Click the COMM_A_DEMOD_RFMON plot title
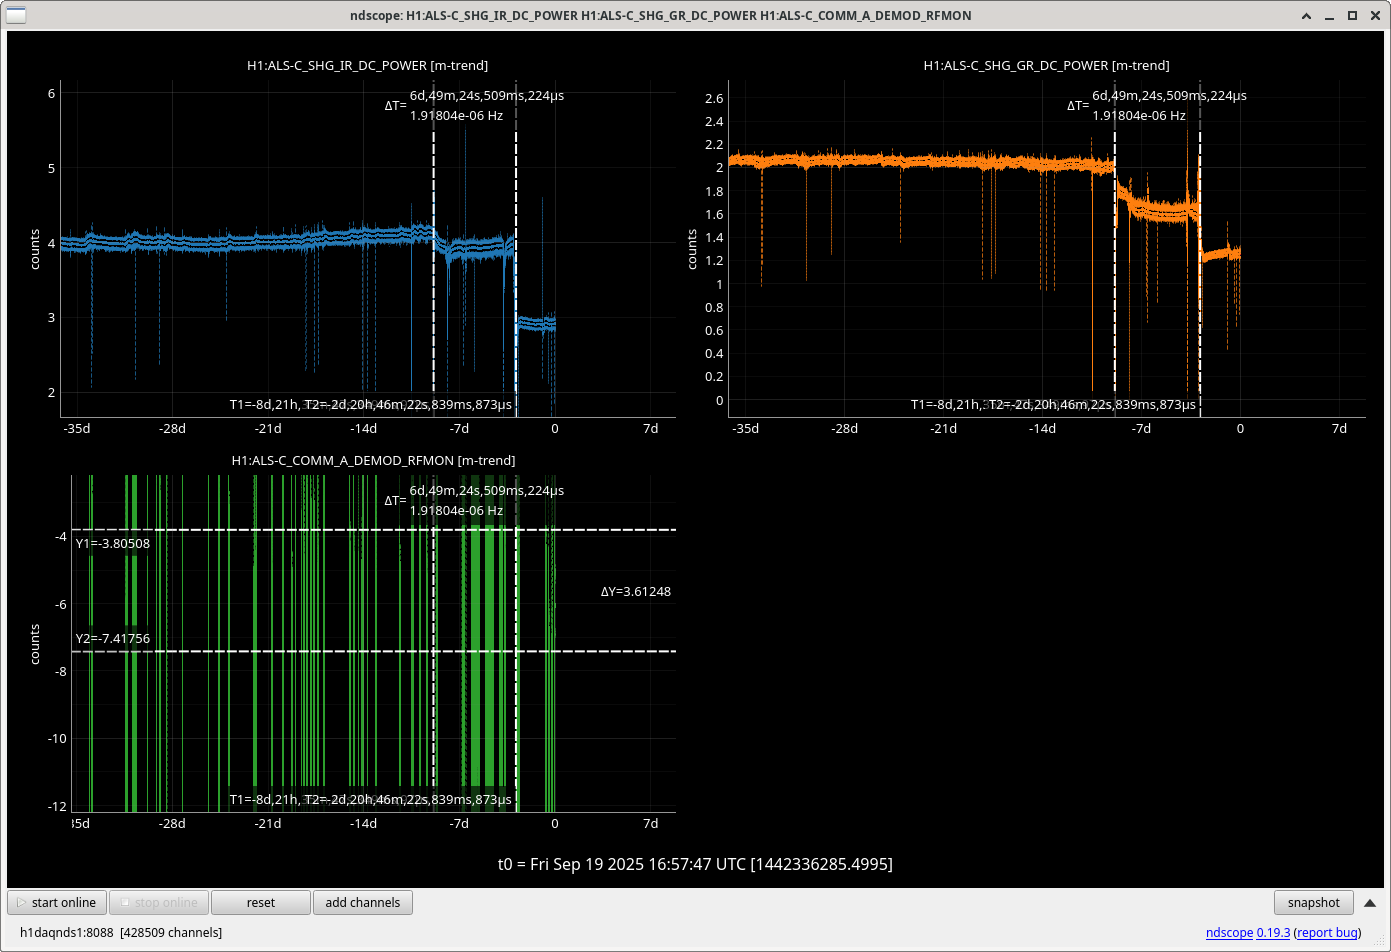This screenshot has width=1391, height=952. pyautogui.click(x=373, y=460)
